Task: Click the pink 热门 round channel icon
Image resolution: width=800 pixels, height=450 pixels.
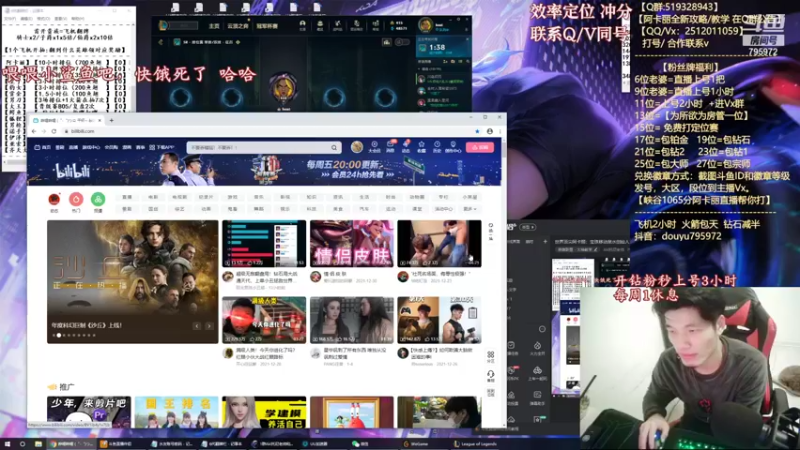Action: [76, 201]
